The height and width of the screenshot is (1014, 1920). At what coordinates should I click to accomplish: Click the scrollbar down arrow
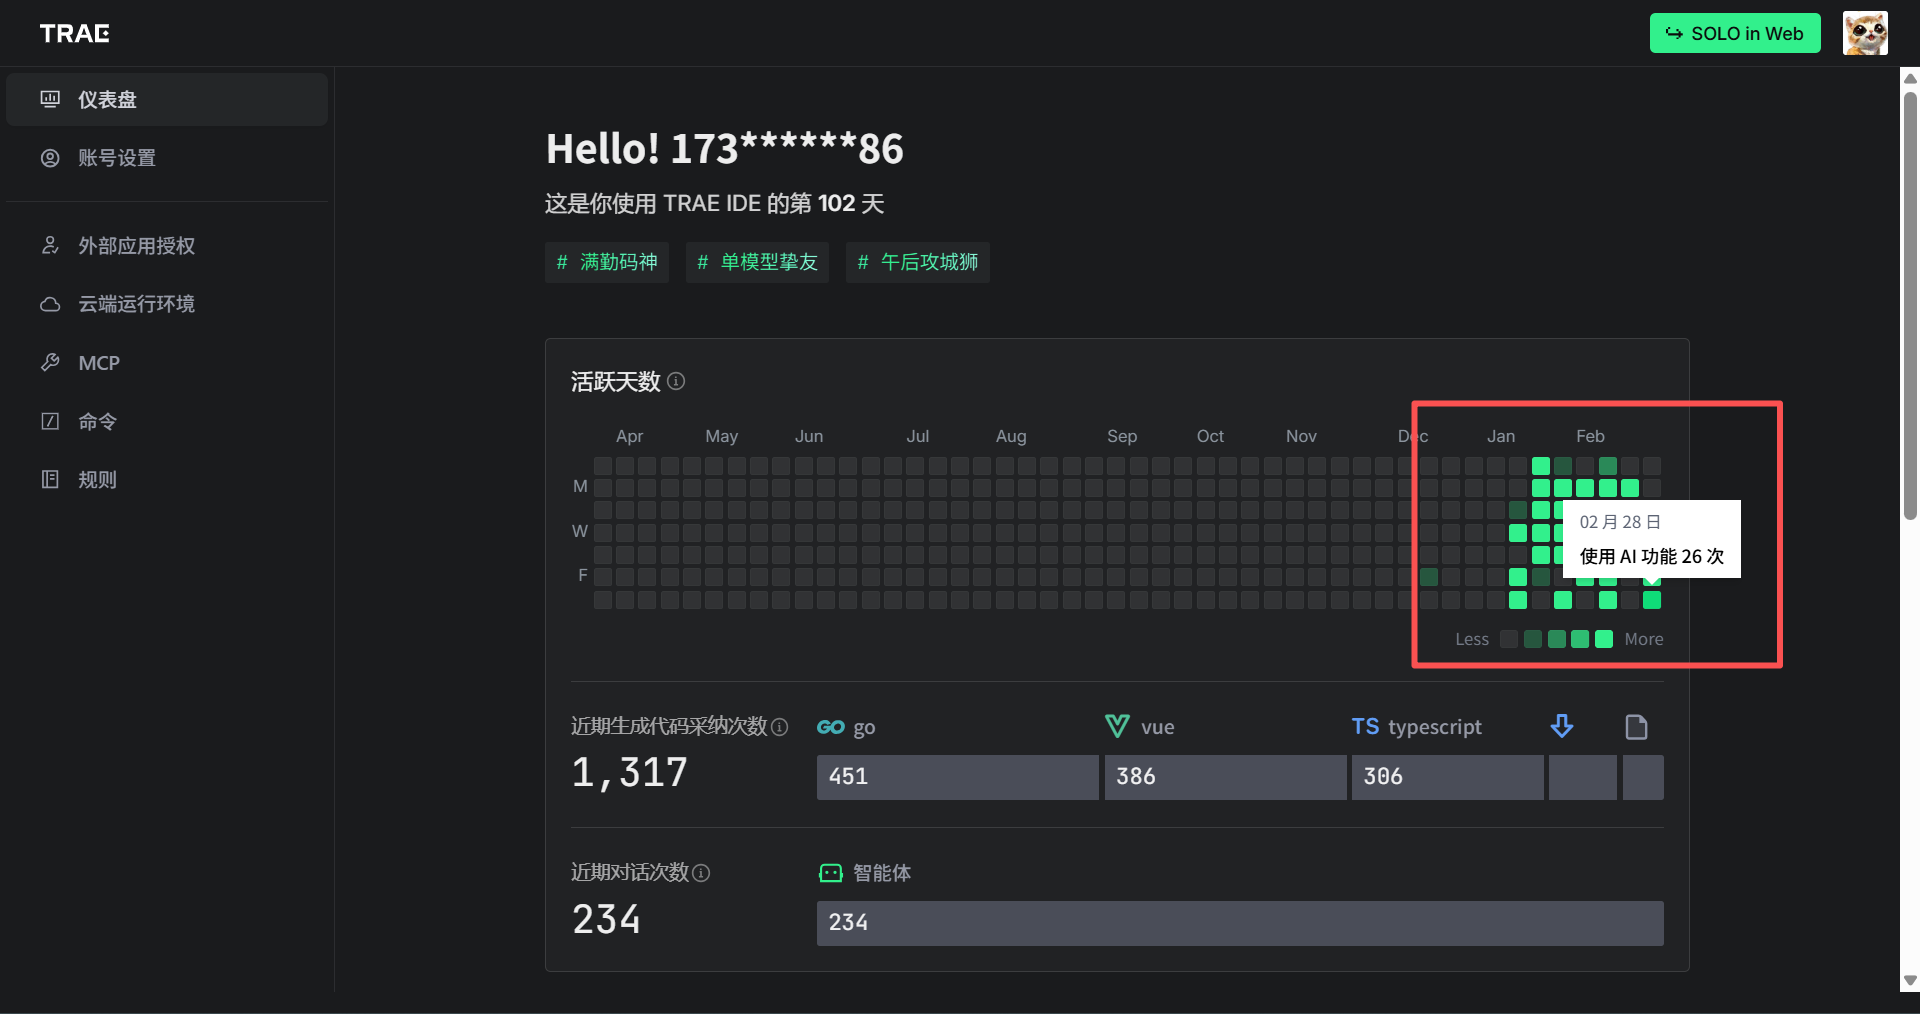(x=1910, y=981)
